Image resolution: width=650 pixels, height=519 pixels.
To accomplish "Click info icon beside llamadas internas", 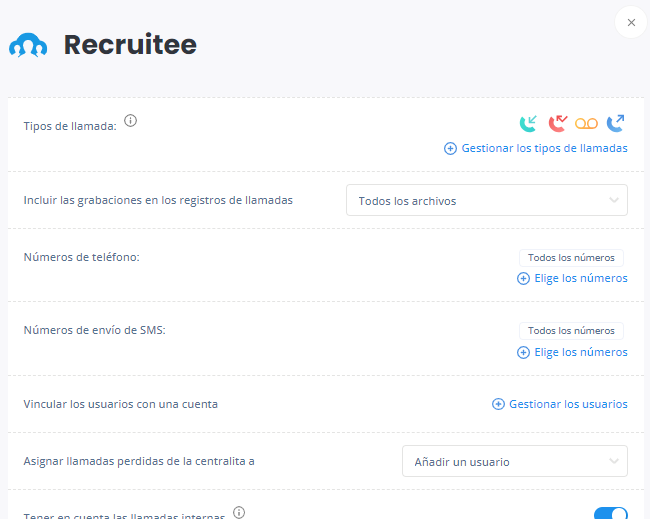I will pyautogui.click(x=239, y=512).
